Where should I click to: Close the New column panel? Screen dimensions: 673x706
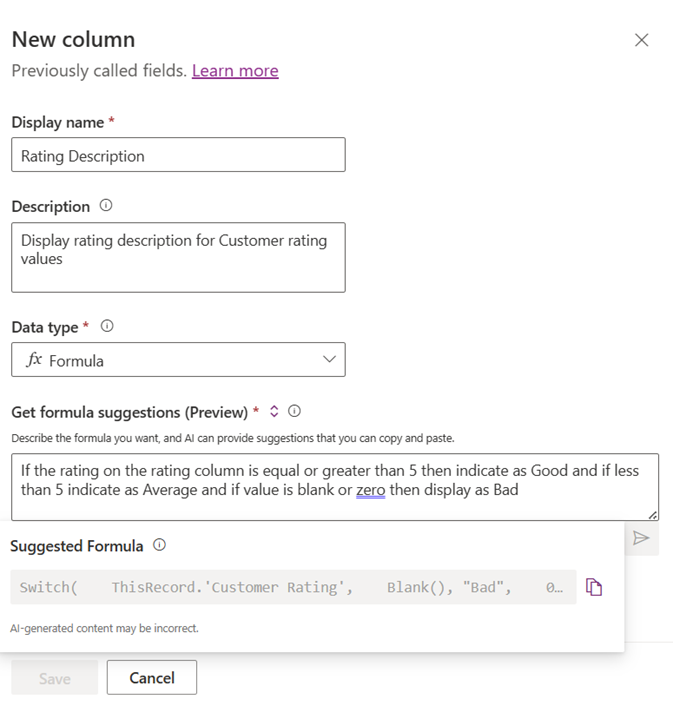[642, 40]
